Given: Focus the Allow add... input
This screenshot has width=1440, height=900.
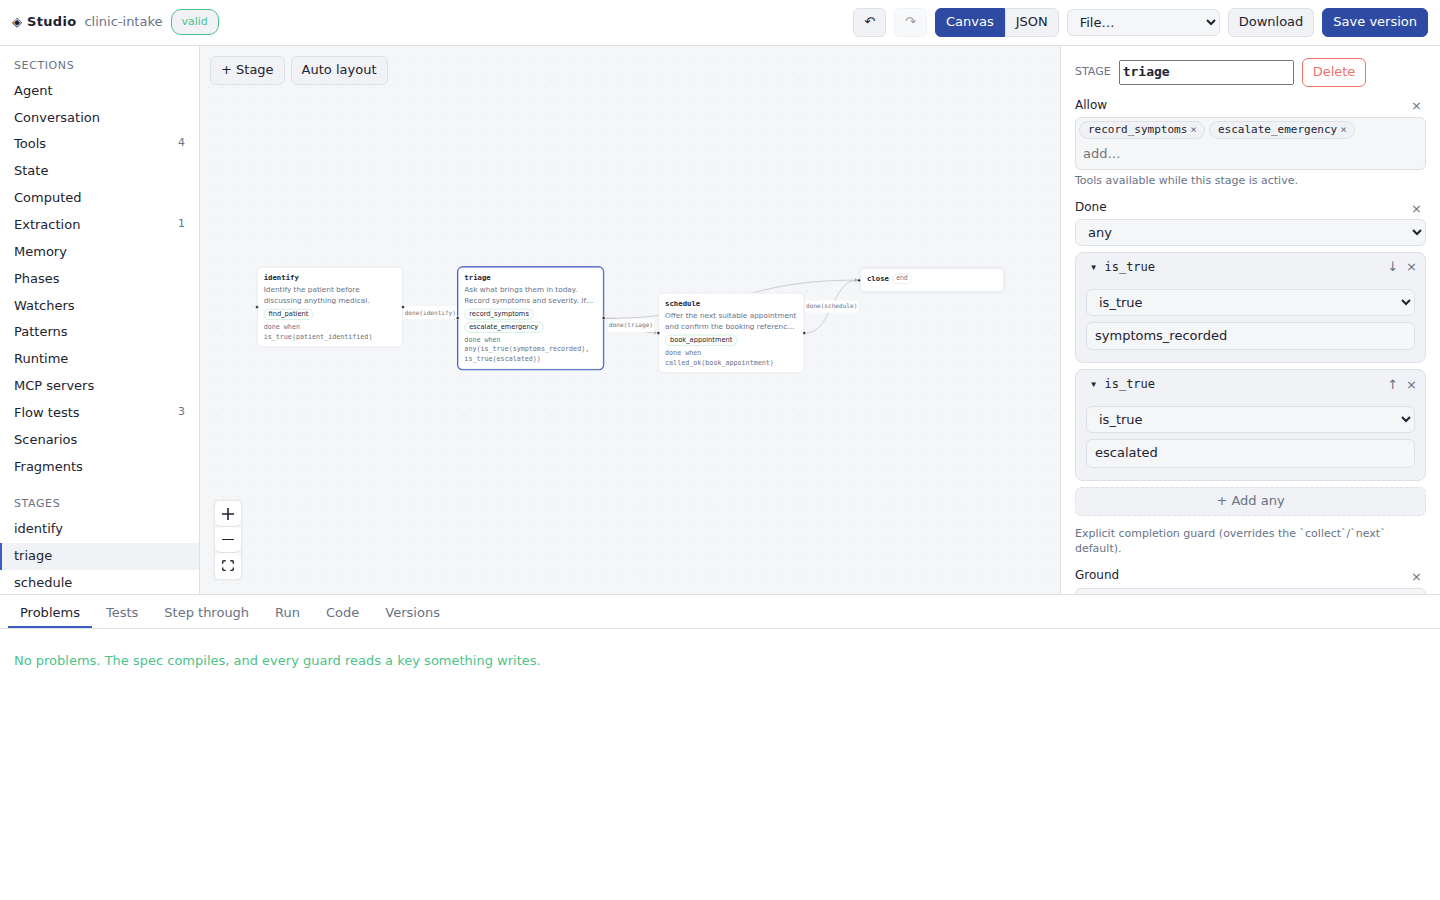Looking at the screenshot, I should coord(1250,154).
